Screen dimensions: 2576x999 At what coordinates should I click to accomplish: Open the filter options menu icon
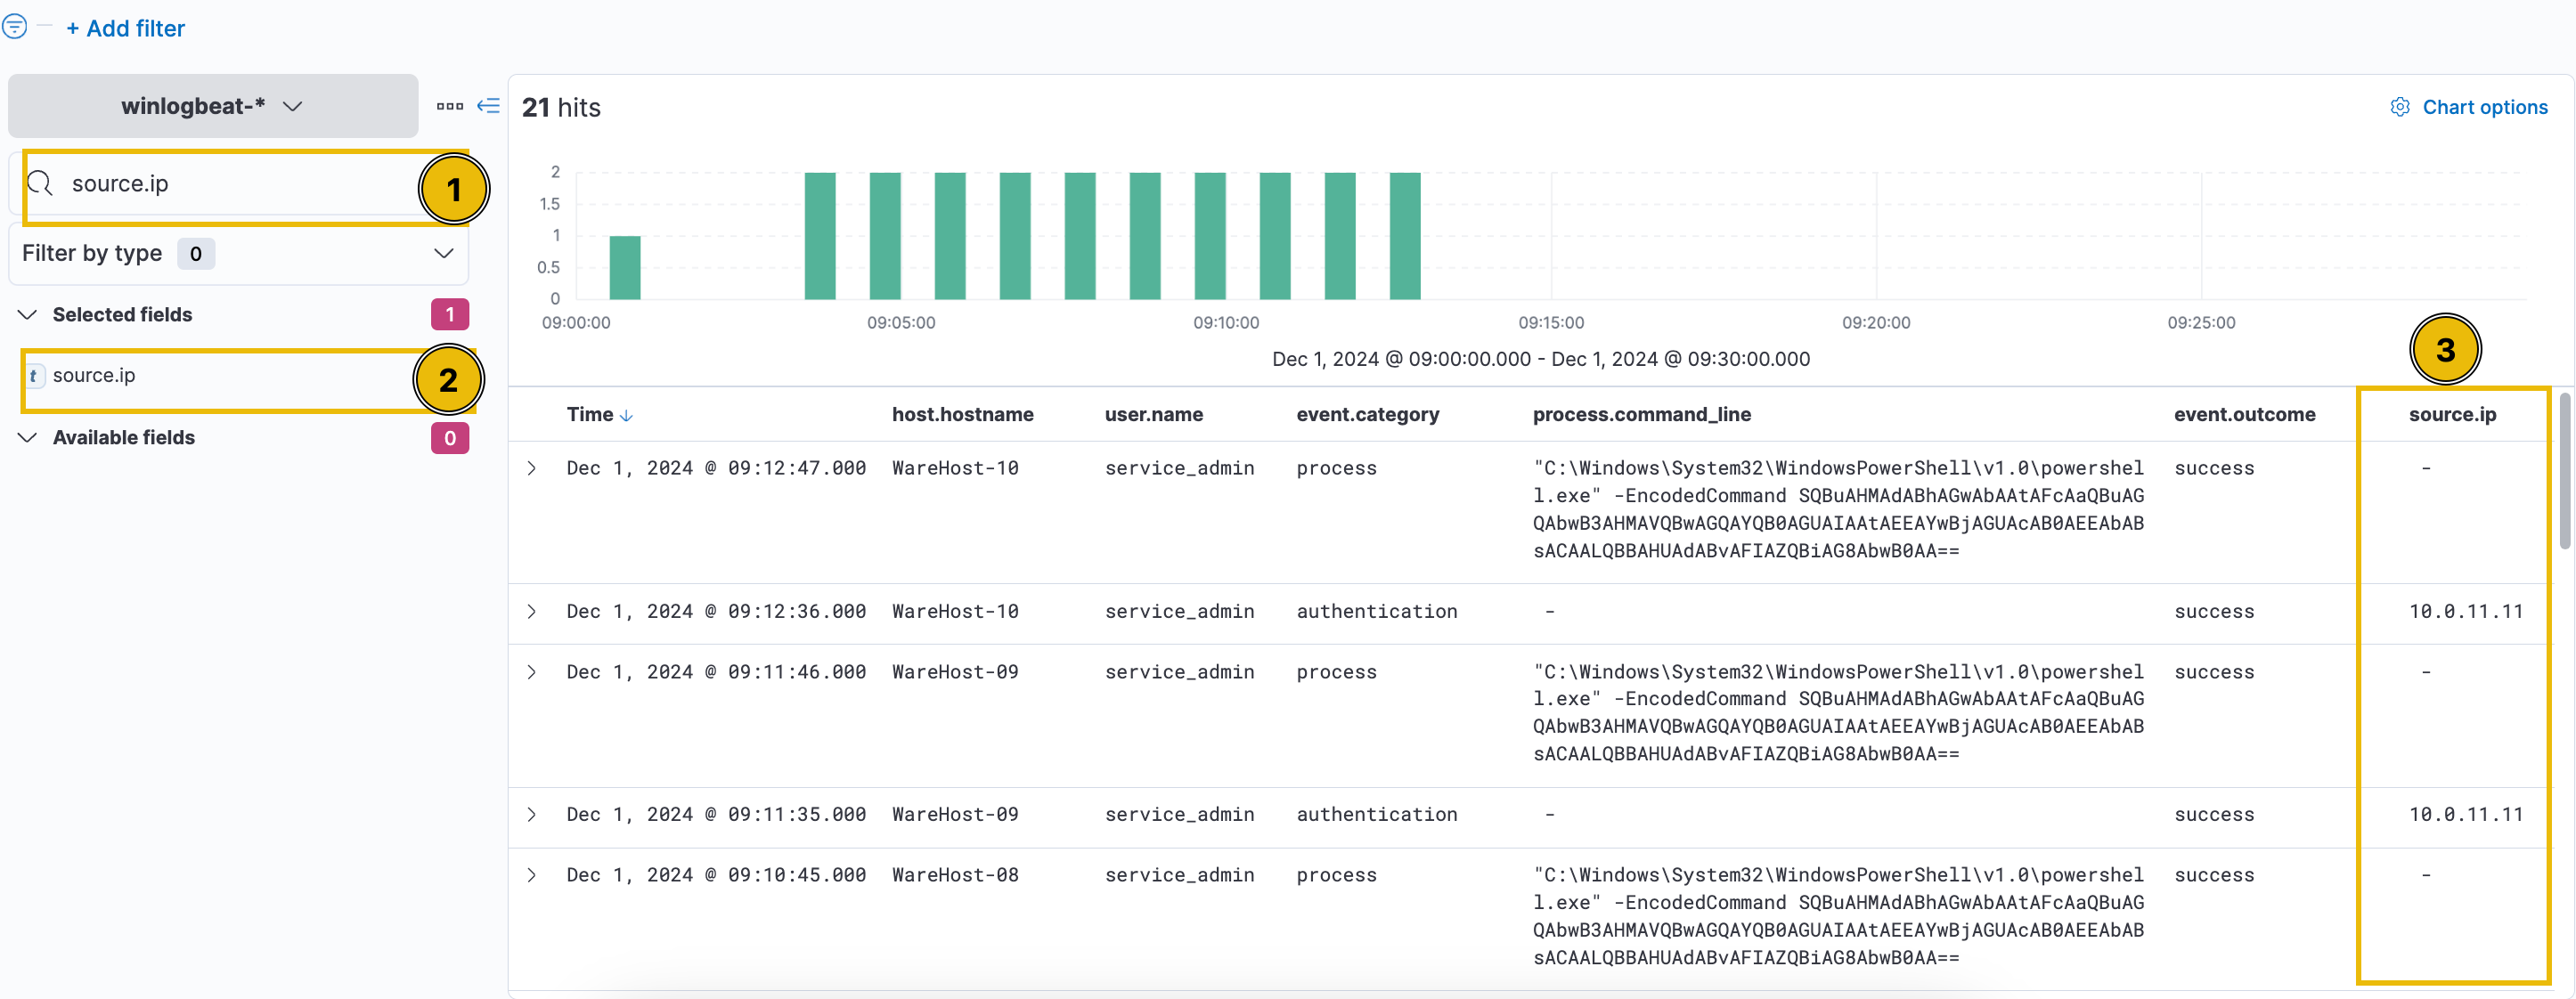[x=14, y=26]
